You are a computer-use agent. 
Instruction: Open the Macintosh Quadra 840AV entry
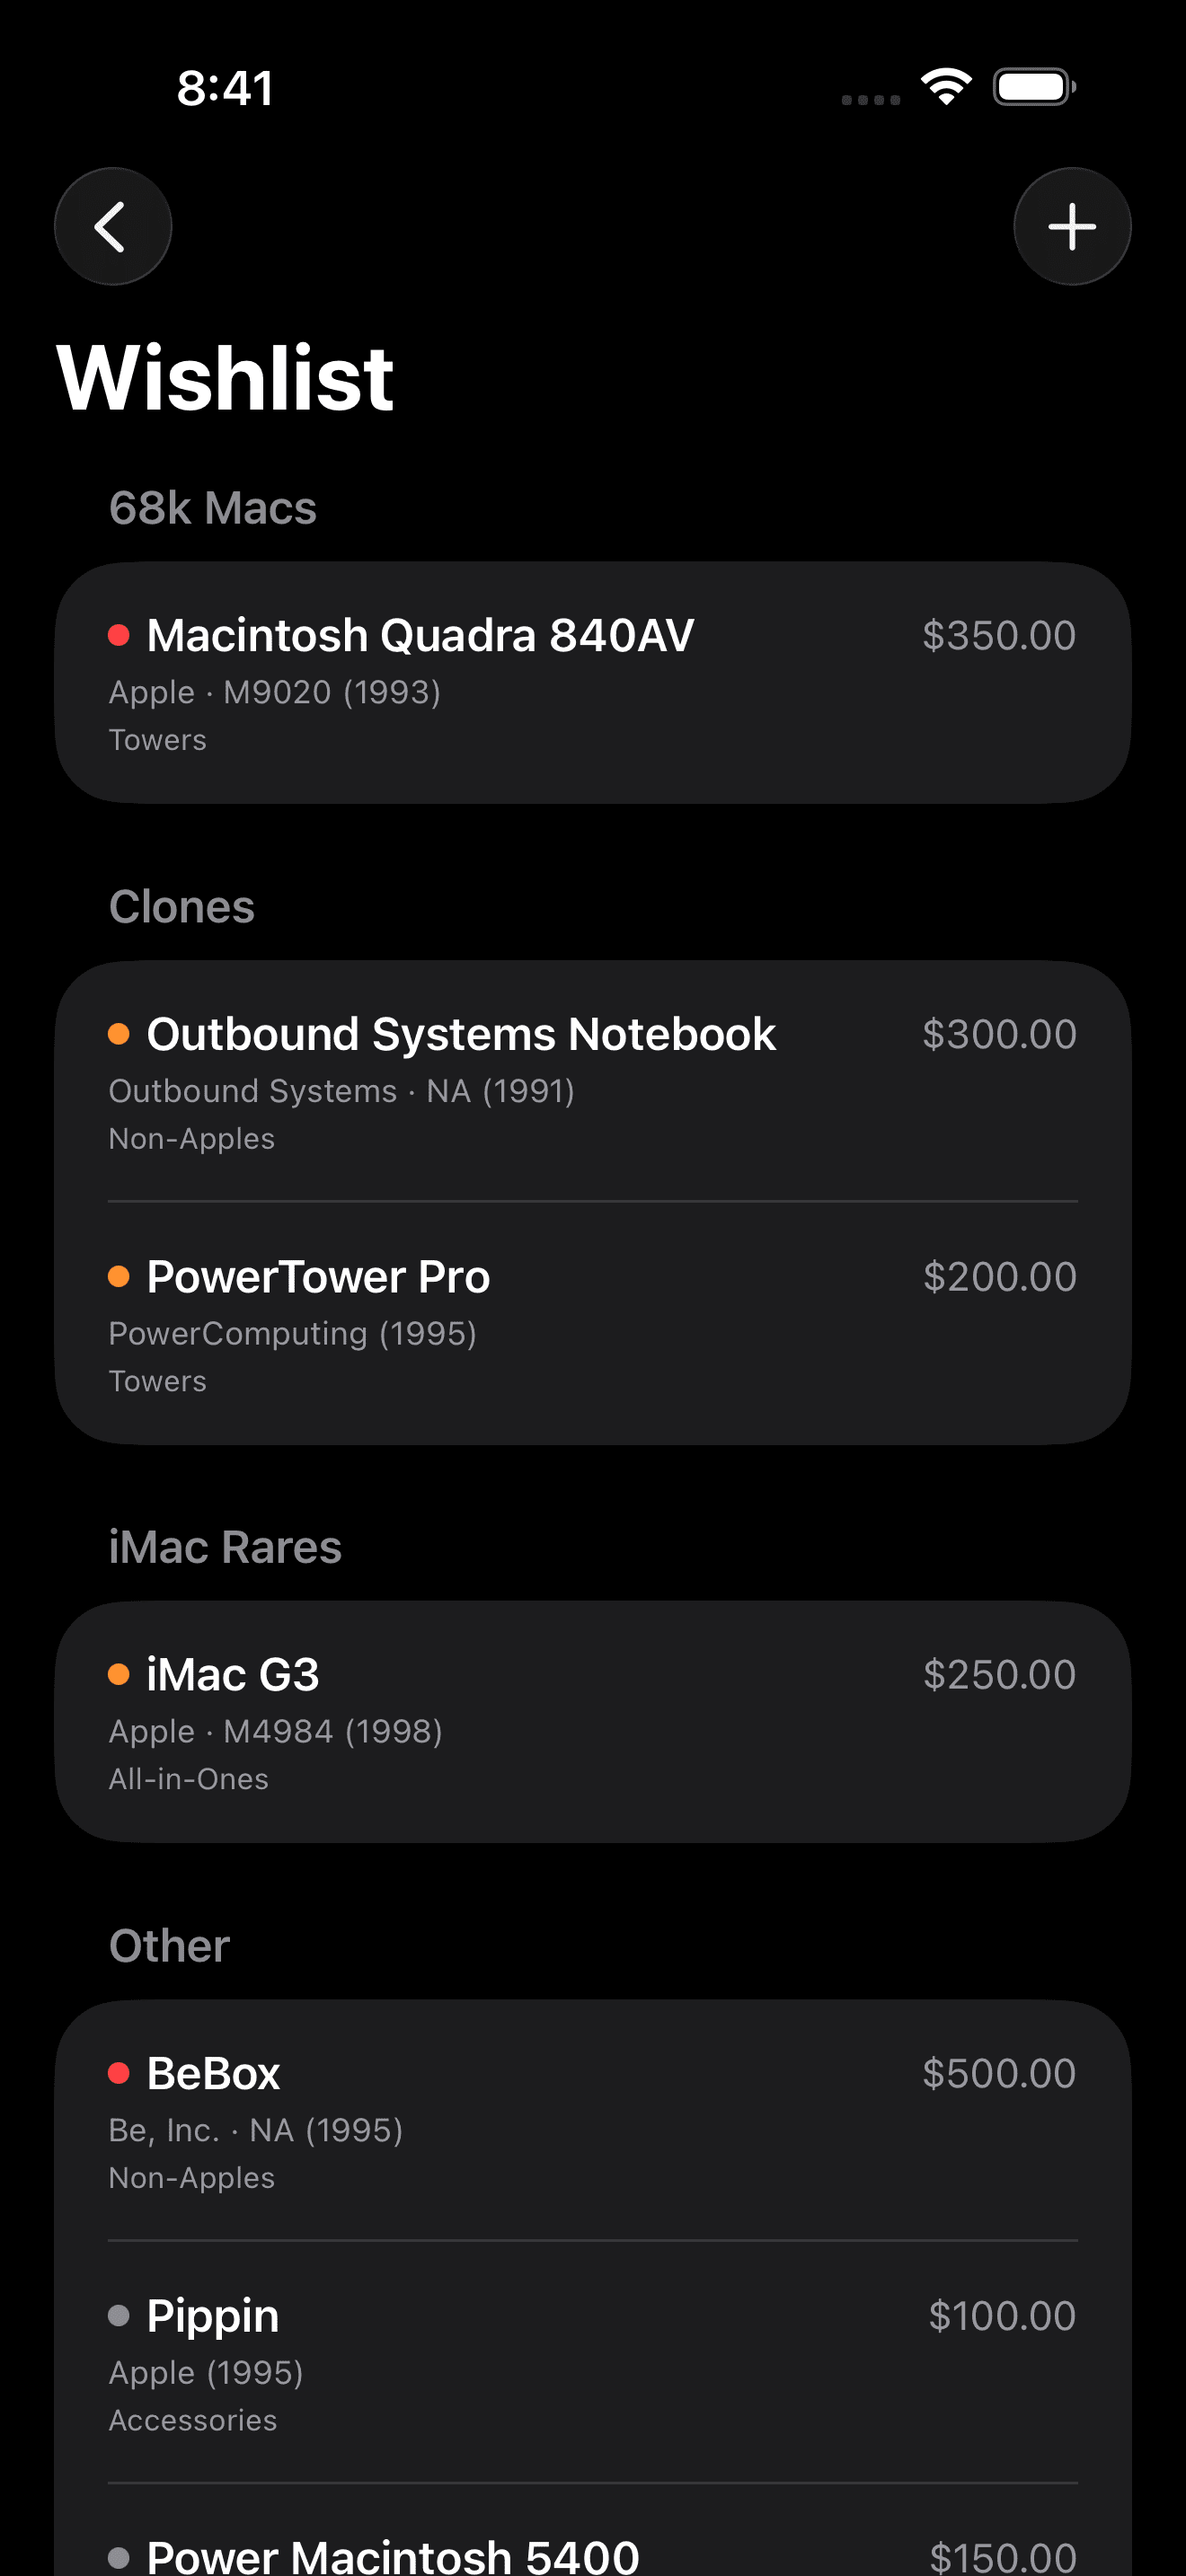(592, 683)
